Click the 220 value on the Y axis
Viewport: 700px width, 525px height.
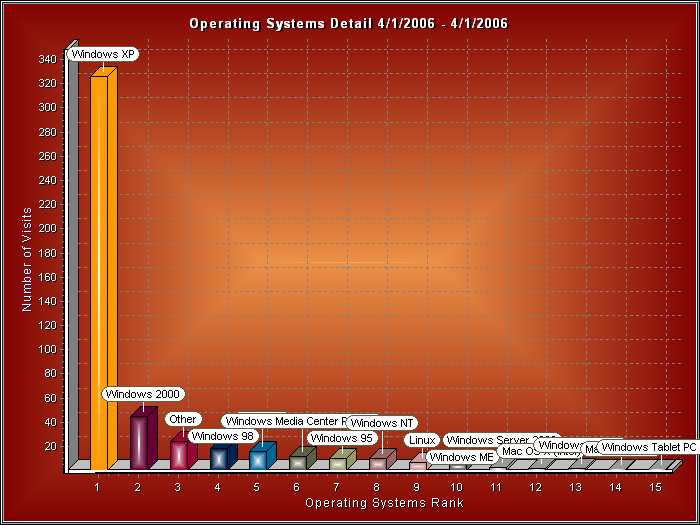[x=48, y=204]
